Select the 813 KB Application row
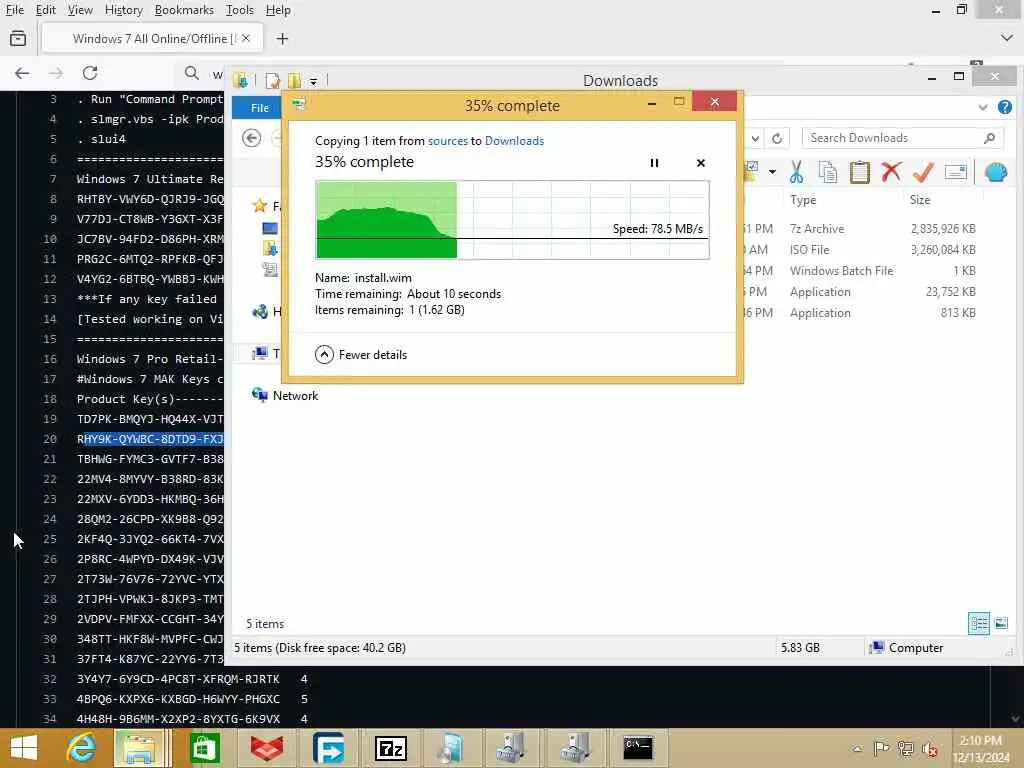 point(861,312)
